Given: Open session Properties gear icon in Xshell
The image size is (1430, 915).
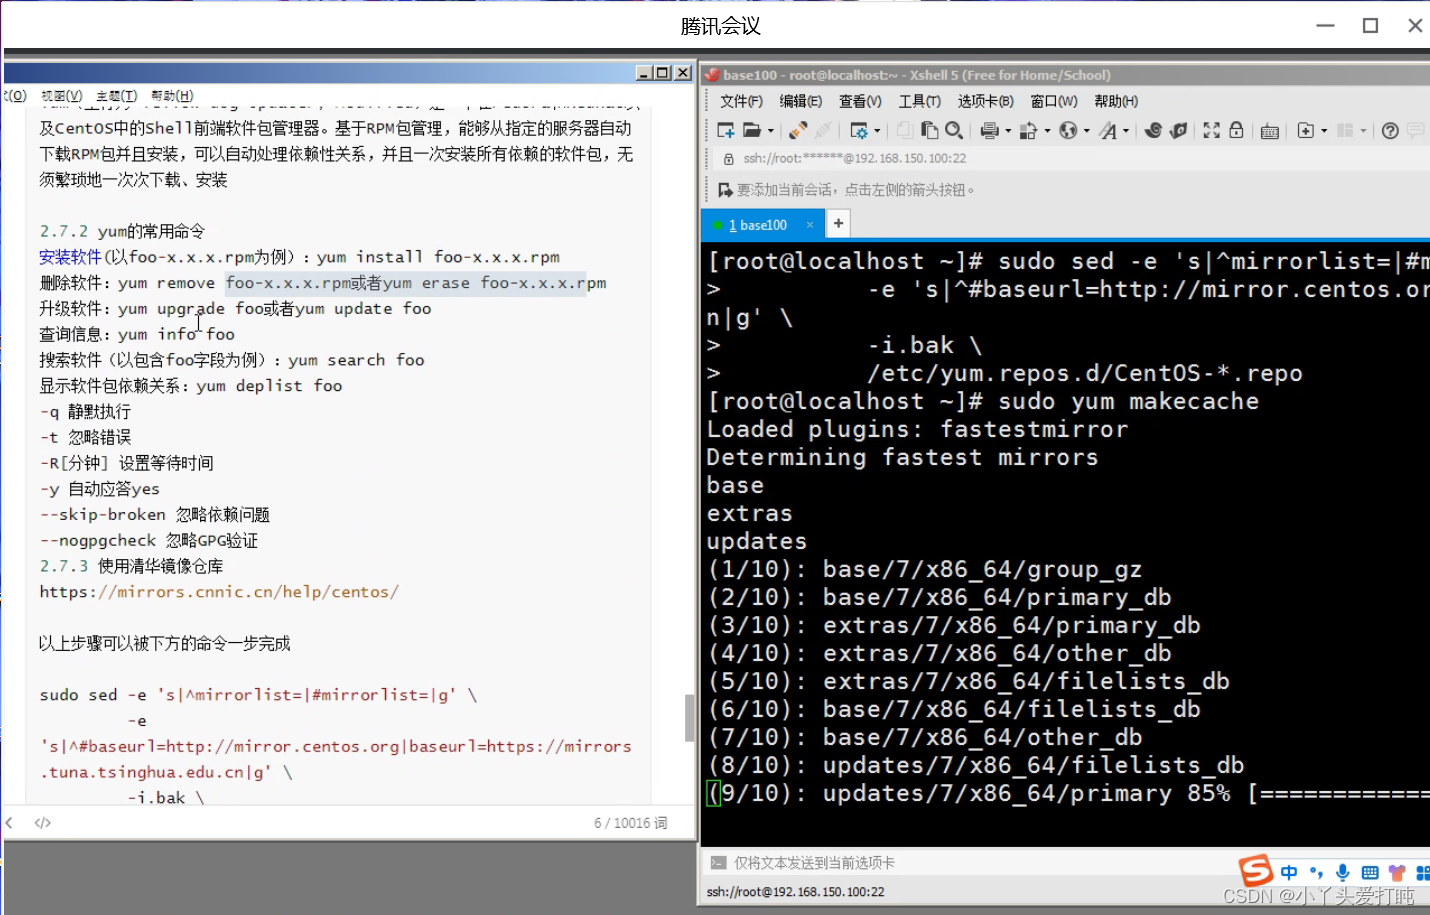Looking at the screenshot, I should tap(859, 130).
